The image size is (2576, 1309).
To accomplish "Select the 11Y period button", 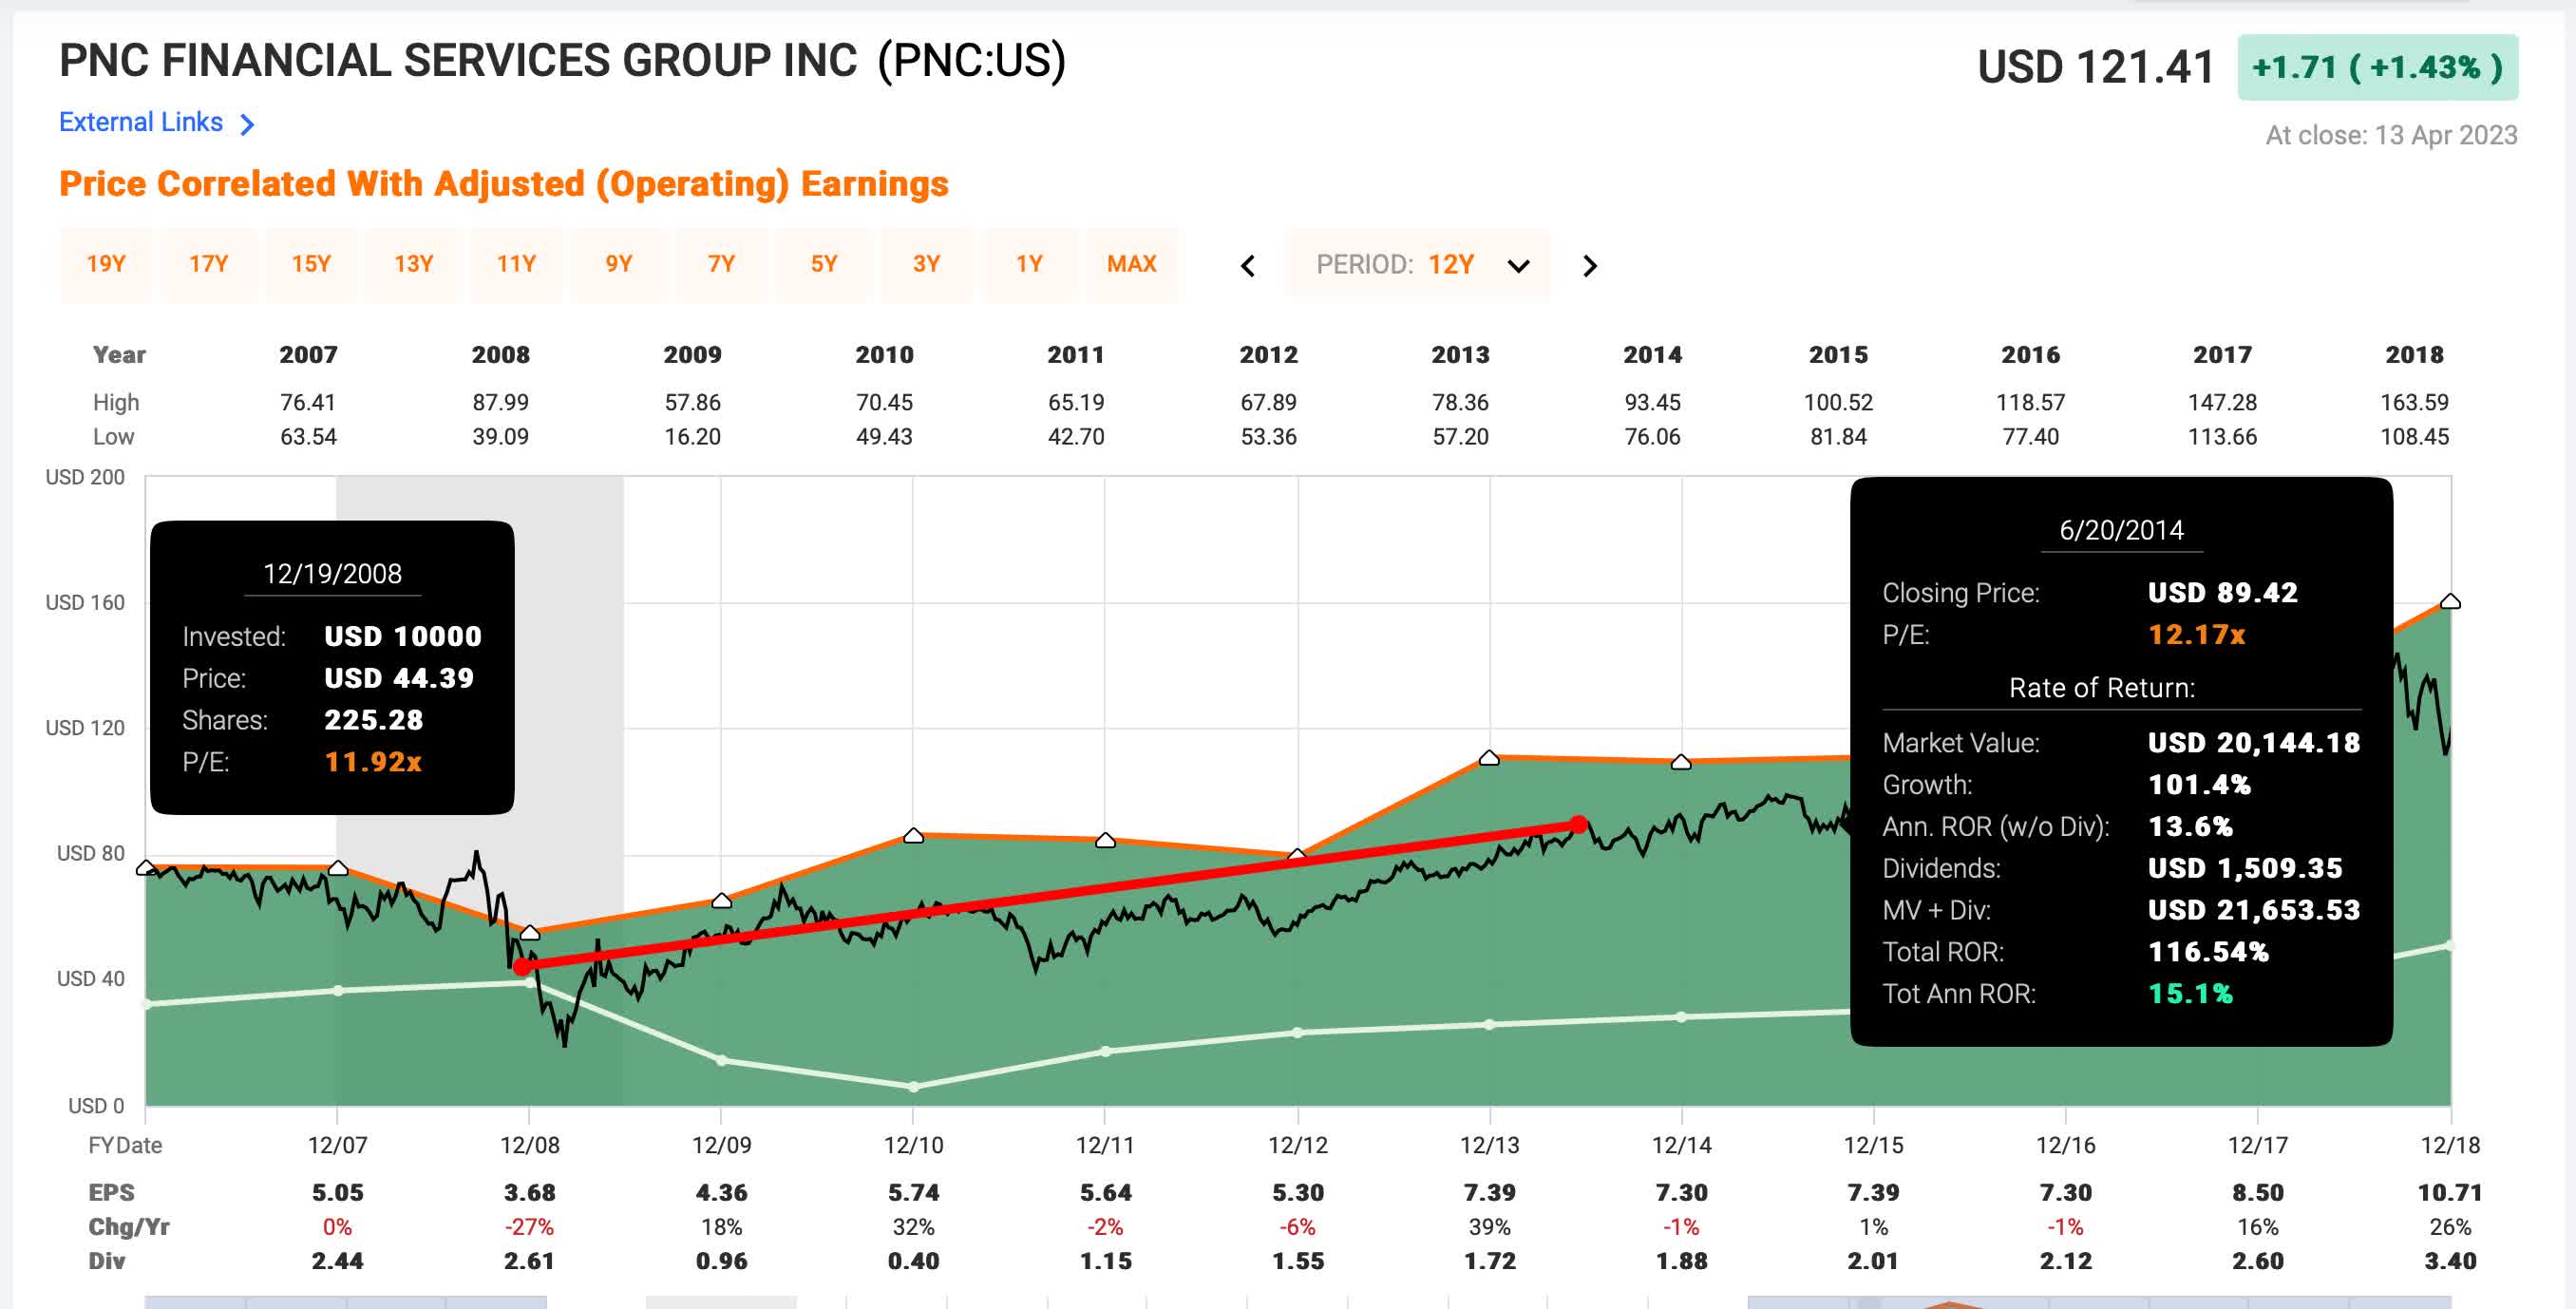I will [x=516, y=264].
